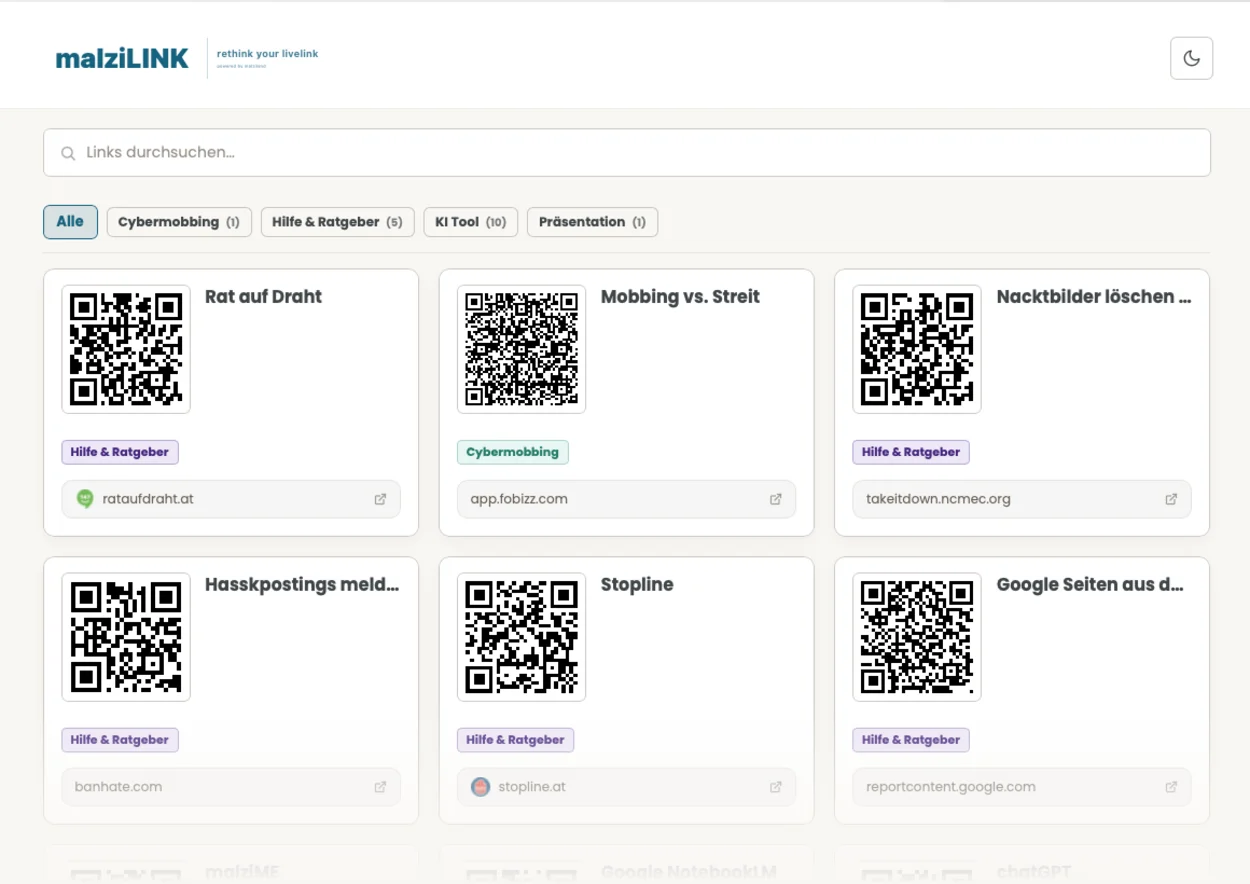Filter by Präsentation category
This screenshot has width=1250, height=884.
point(592,222)
